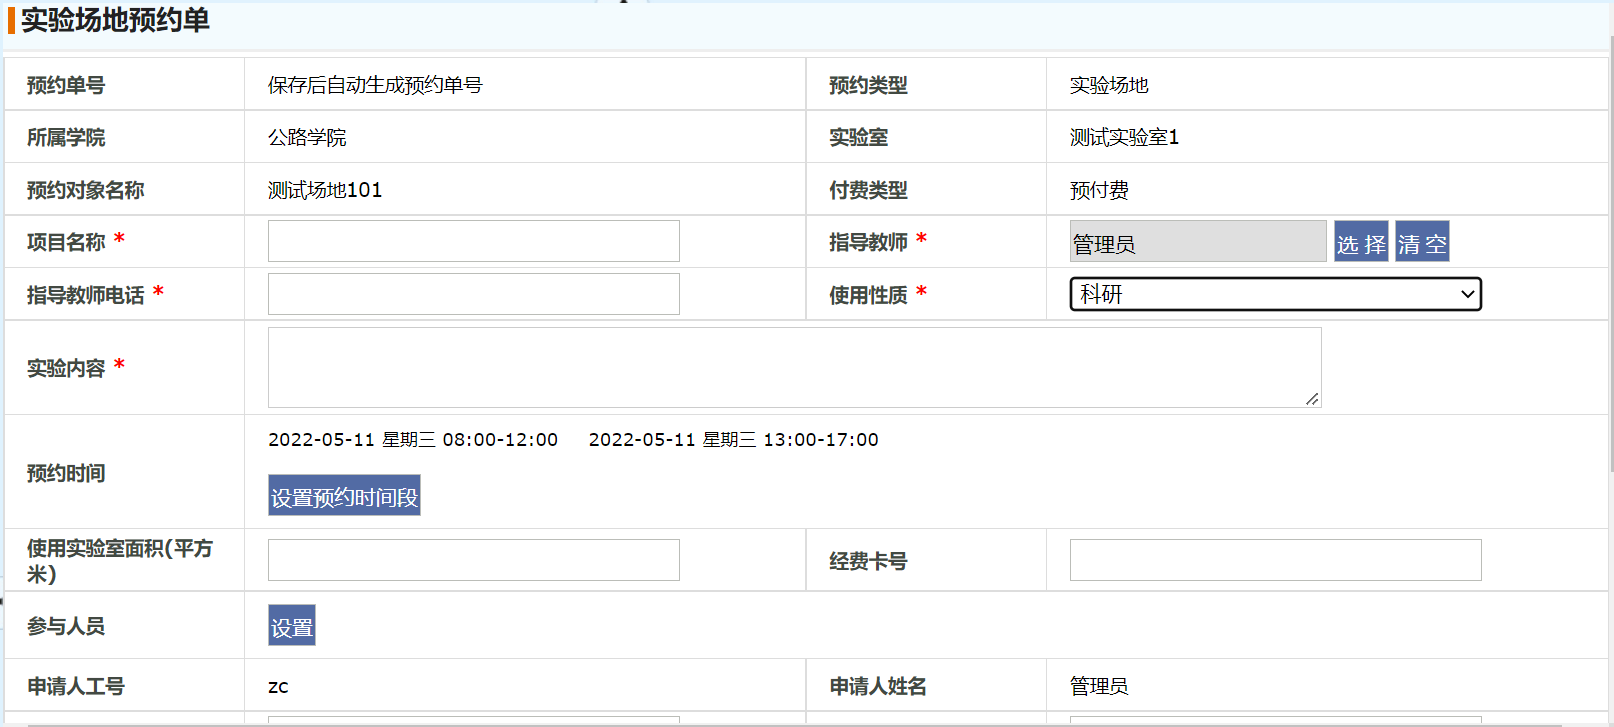This screenshot has width=1614, height=727.
Task: Click the 指导教师 field showing 管理员
Action: pos(1197,242)
